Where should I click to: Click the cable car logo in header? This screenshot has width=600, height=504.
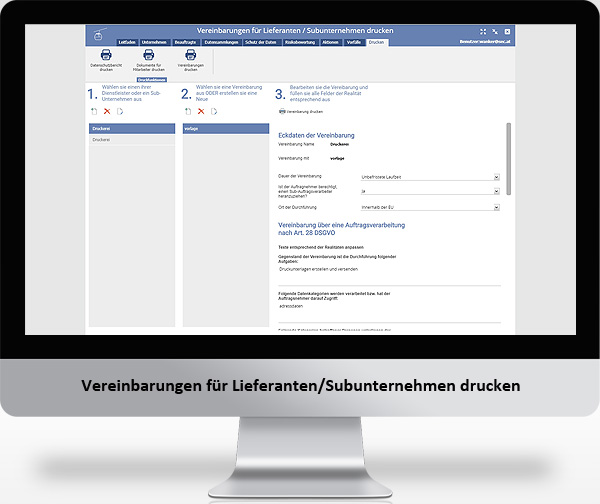tap(99, 34)
